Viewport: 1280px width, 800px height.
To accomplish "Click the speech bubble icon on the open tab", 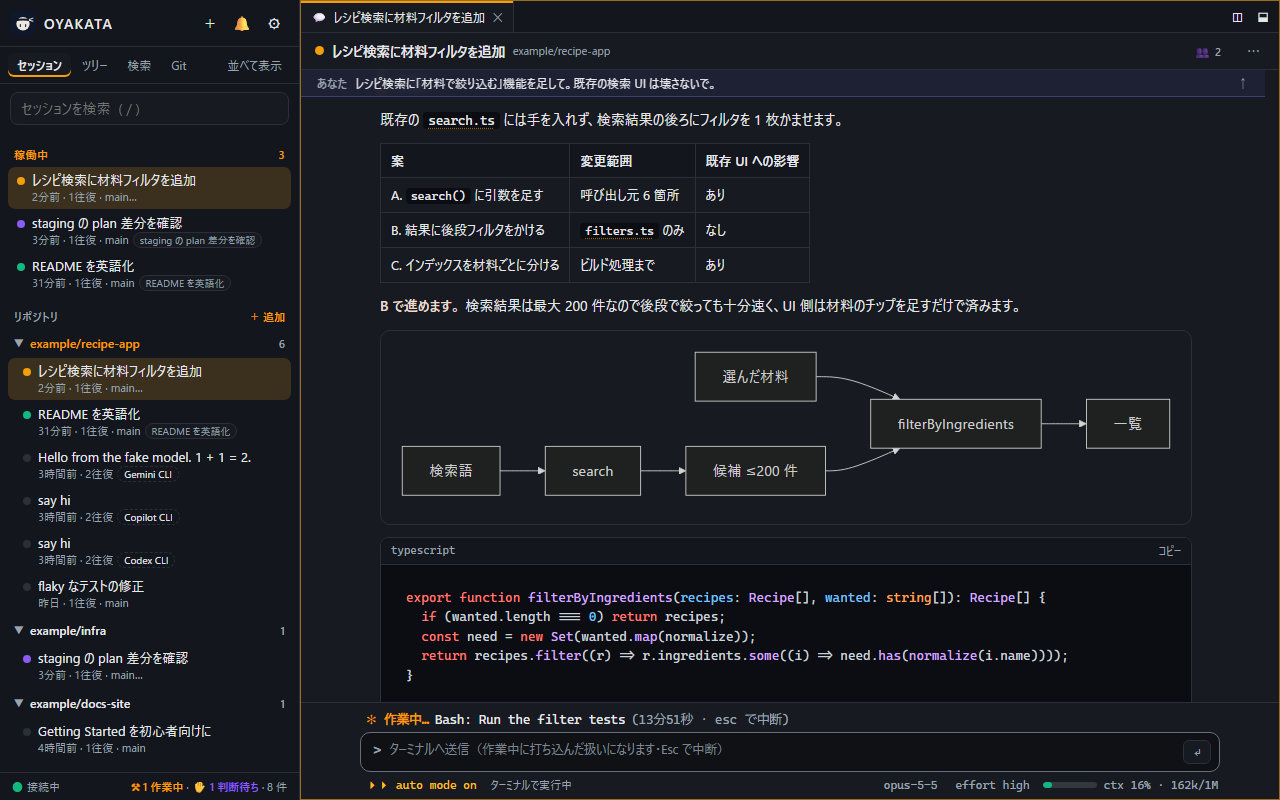I will point(319,17).
